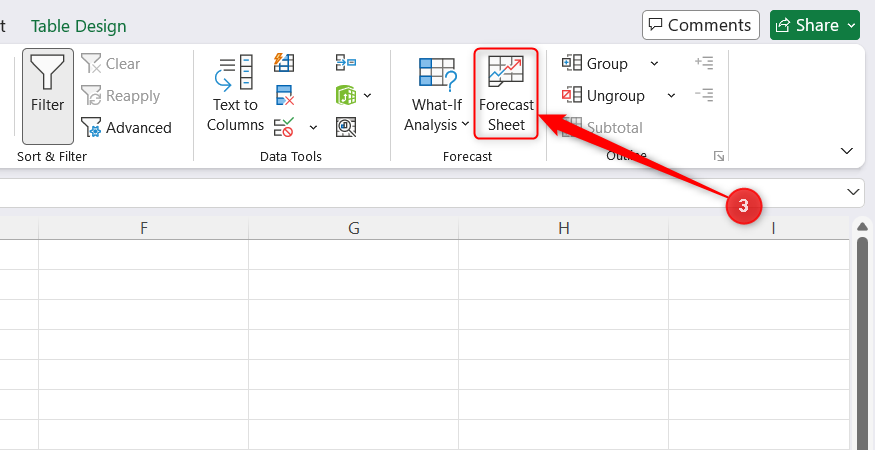This screenshot has height=450, width=875.
Task: Expand the formula bar
Action: [853, 192]
